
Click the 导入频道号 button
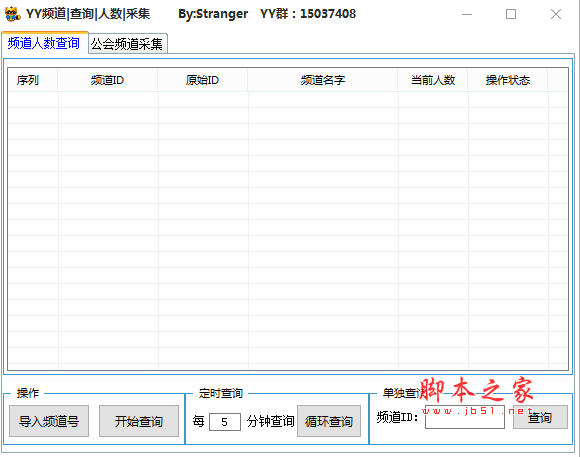point(49,421)
